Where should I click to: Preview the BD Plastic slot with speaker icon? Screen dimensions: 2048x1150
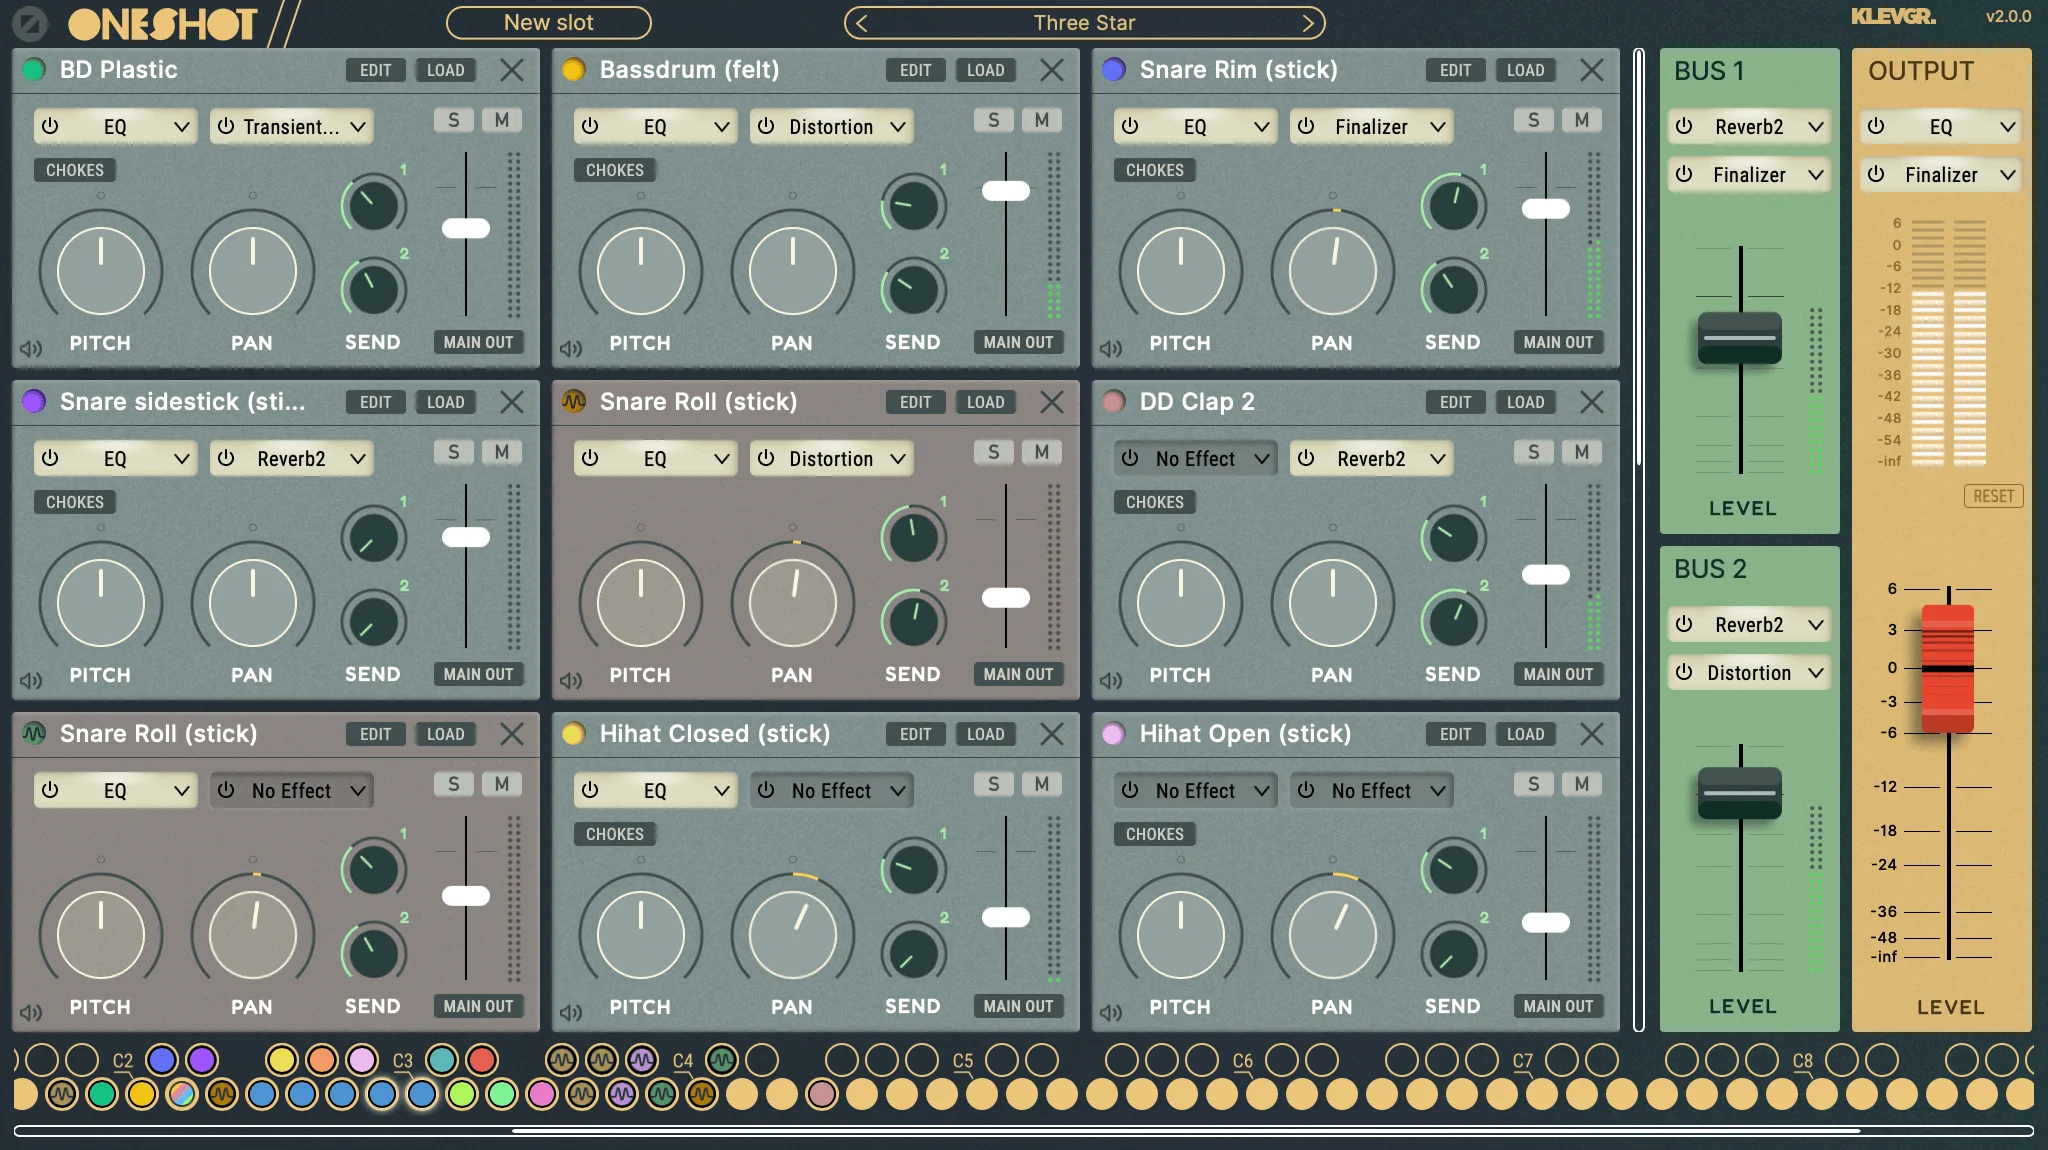[x=31, y=348]
